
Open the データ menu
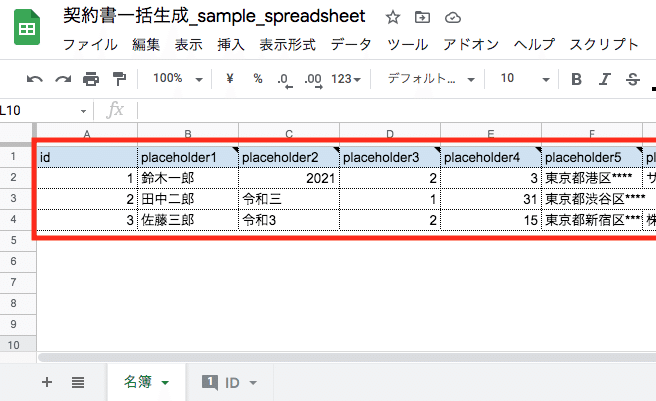click(351, 44)
